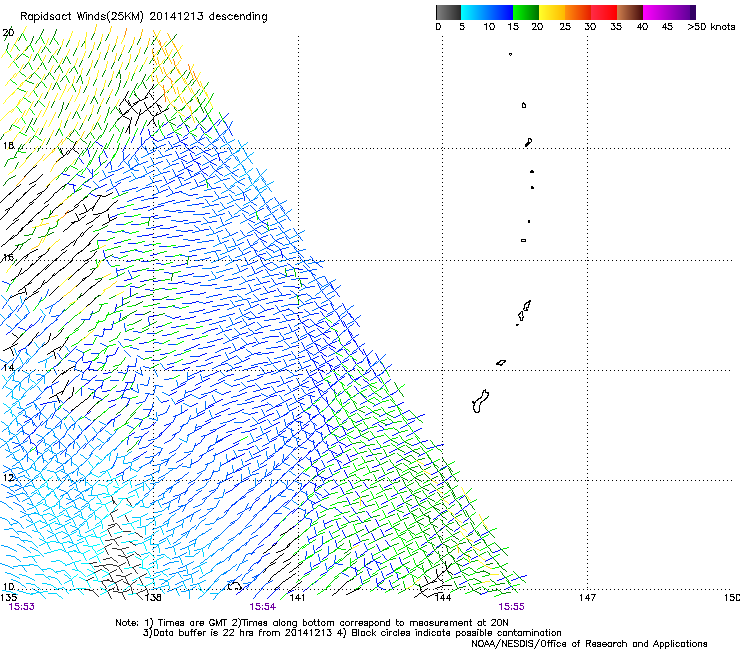Click the longitude label '135'
740x650 pixels.
(x=9, y=598)
